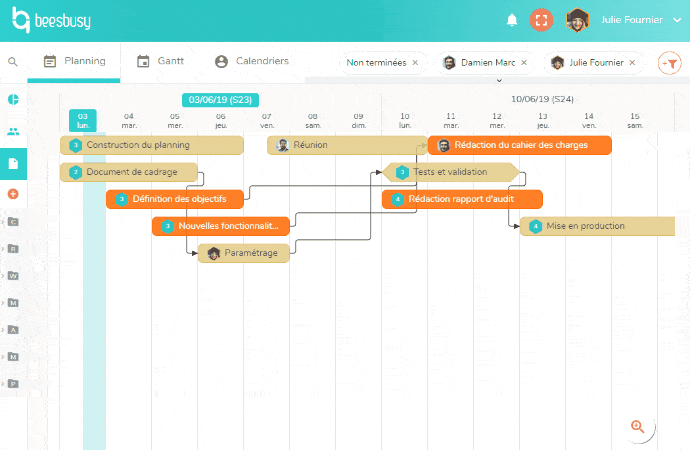Open the Tests et validation task

click(451, 172)
